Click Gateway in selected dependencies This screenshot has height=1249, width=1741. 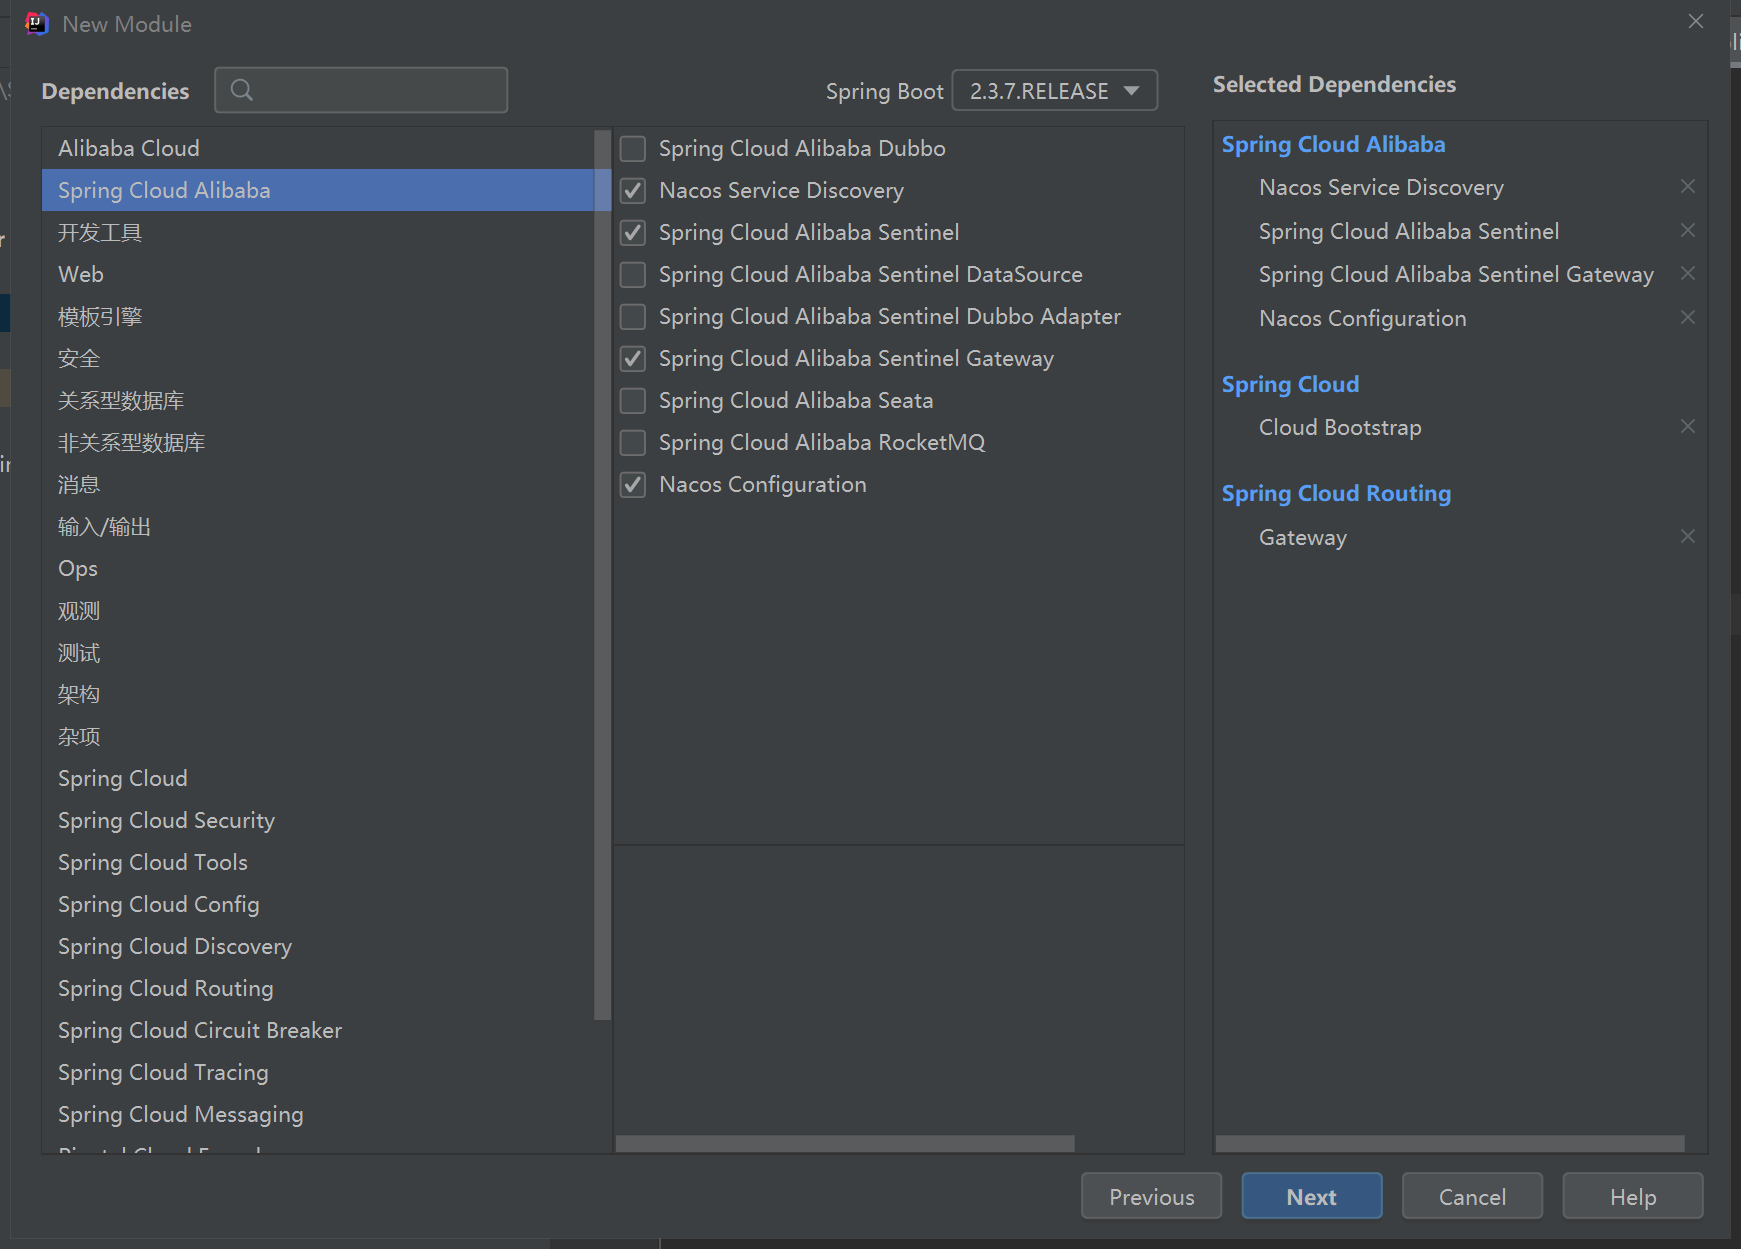point(1303,537)
